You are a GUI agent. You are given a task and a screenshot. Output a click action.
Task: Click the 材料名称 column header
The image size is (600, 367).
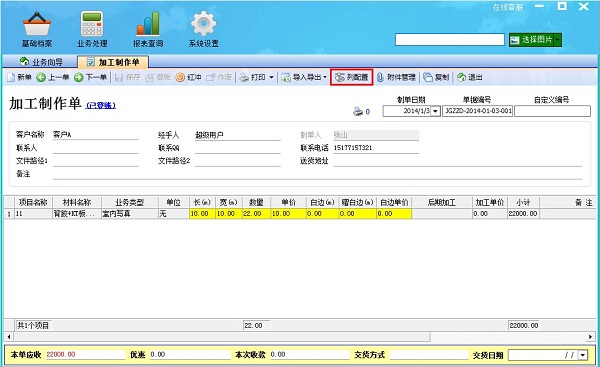77,202
